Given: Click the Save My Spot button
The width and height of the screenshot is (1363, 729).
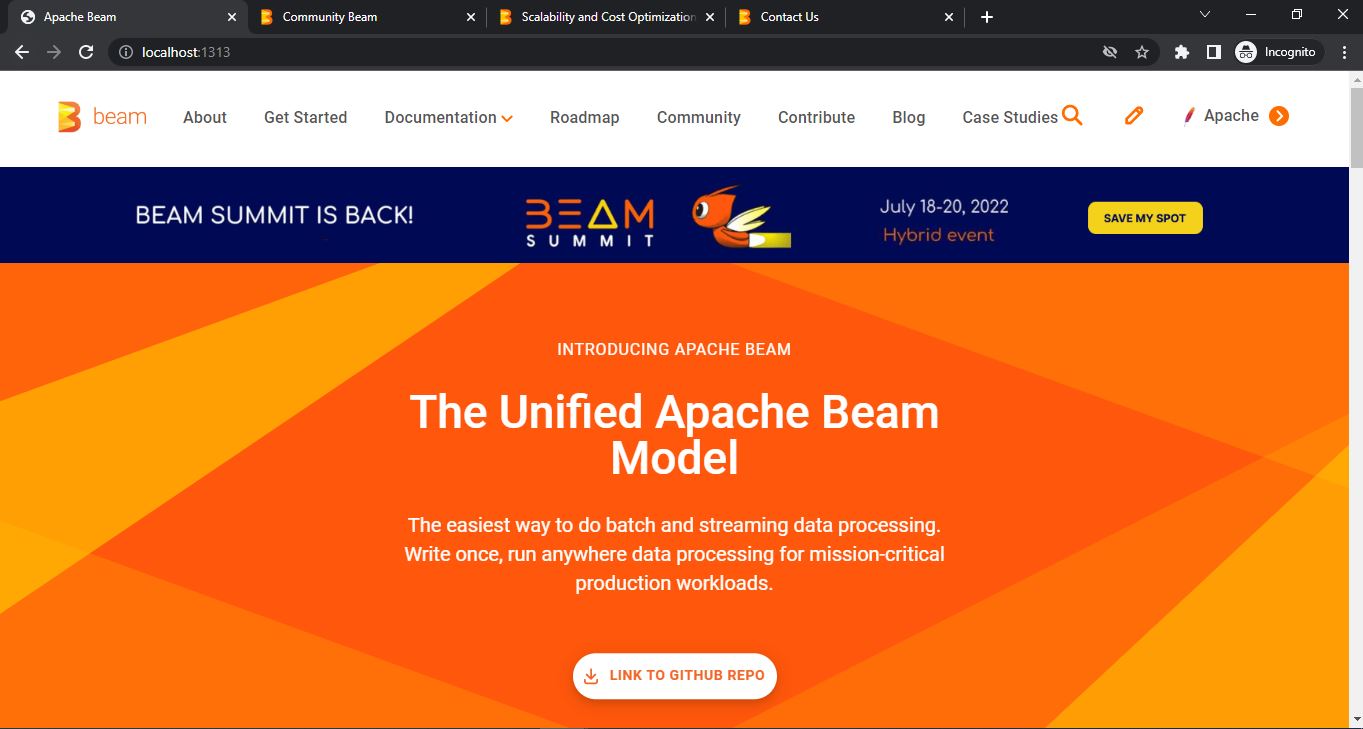Looking at the screenshot, I should tap(1145, 218).
